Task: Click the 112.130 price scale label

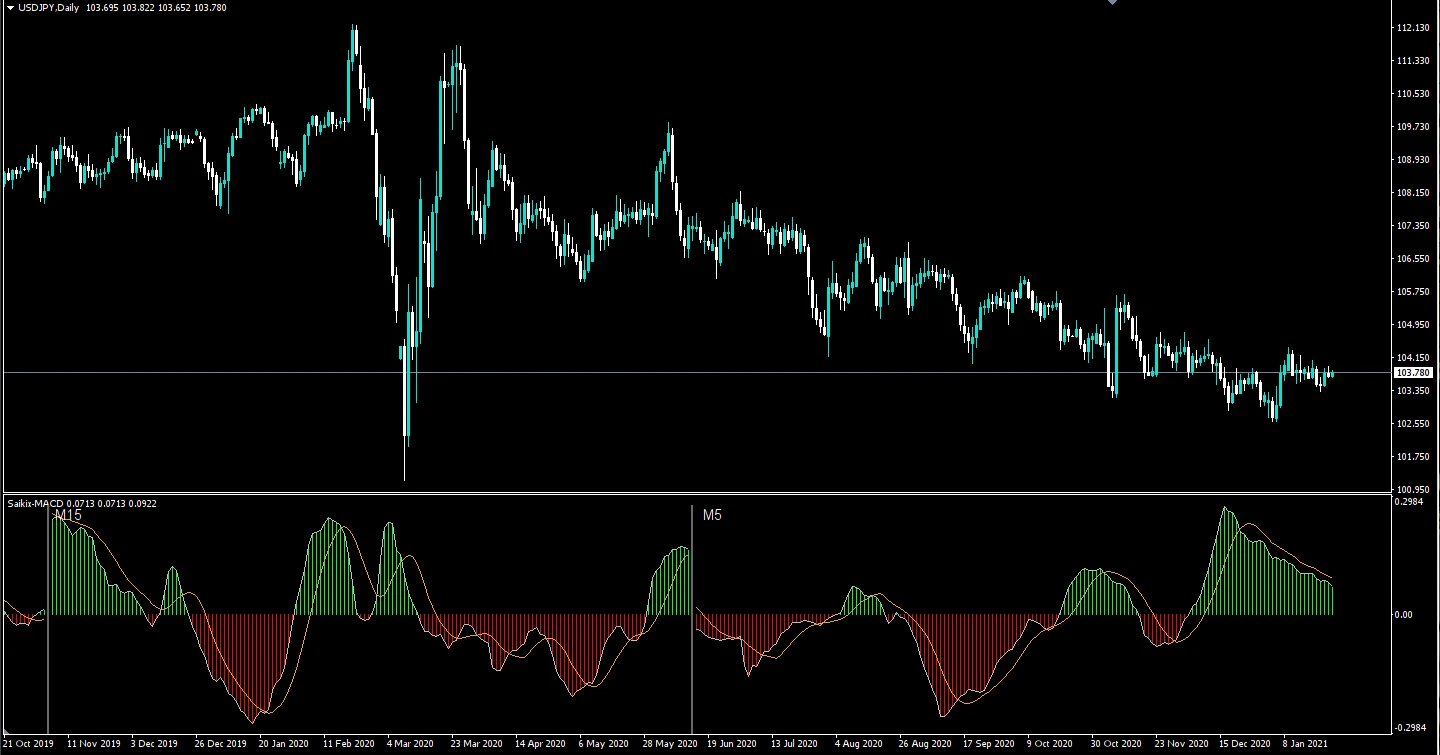Action: pyautogui.click(x=1412, y=27)
